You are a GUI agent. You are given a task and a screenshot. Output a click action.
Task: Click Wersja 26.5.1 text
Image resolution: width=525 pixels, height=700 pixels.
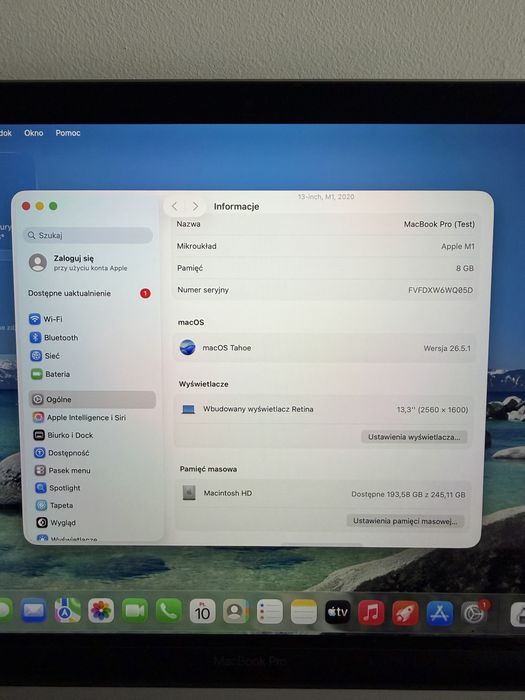447,348
